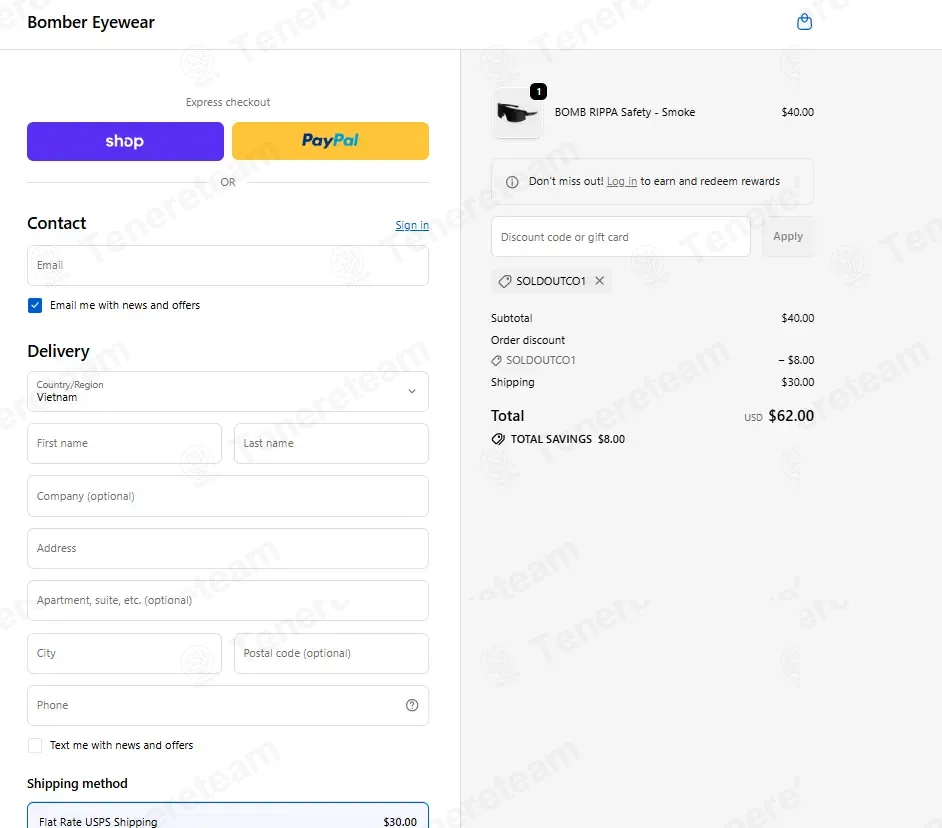This screenshot has height=828, width=942.
Task: Uncheck Email me with news and offers
Action: coord(35,305)
